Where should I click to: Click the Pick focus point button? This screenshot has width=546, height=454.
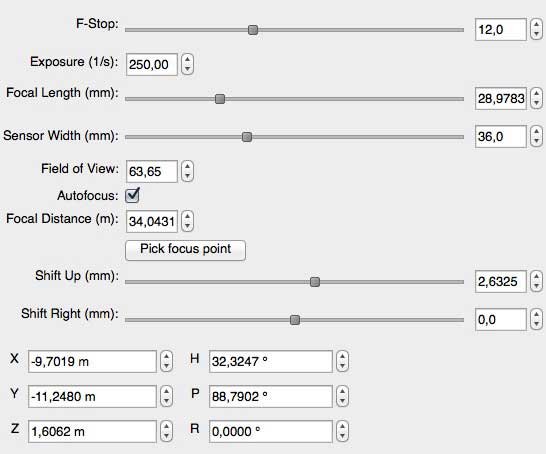point(185,250)
